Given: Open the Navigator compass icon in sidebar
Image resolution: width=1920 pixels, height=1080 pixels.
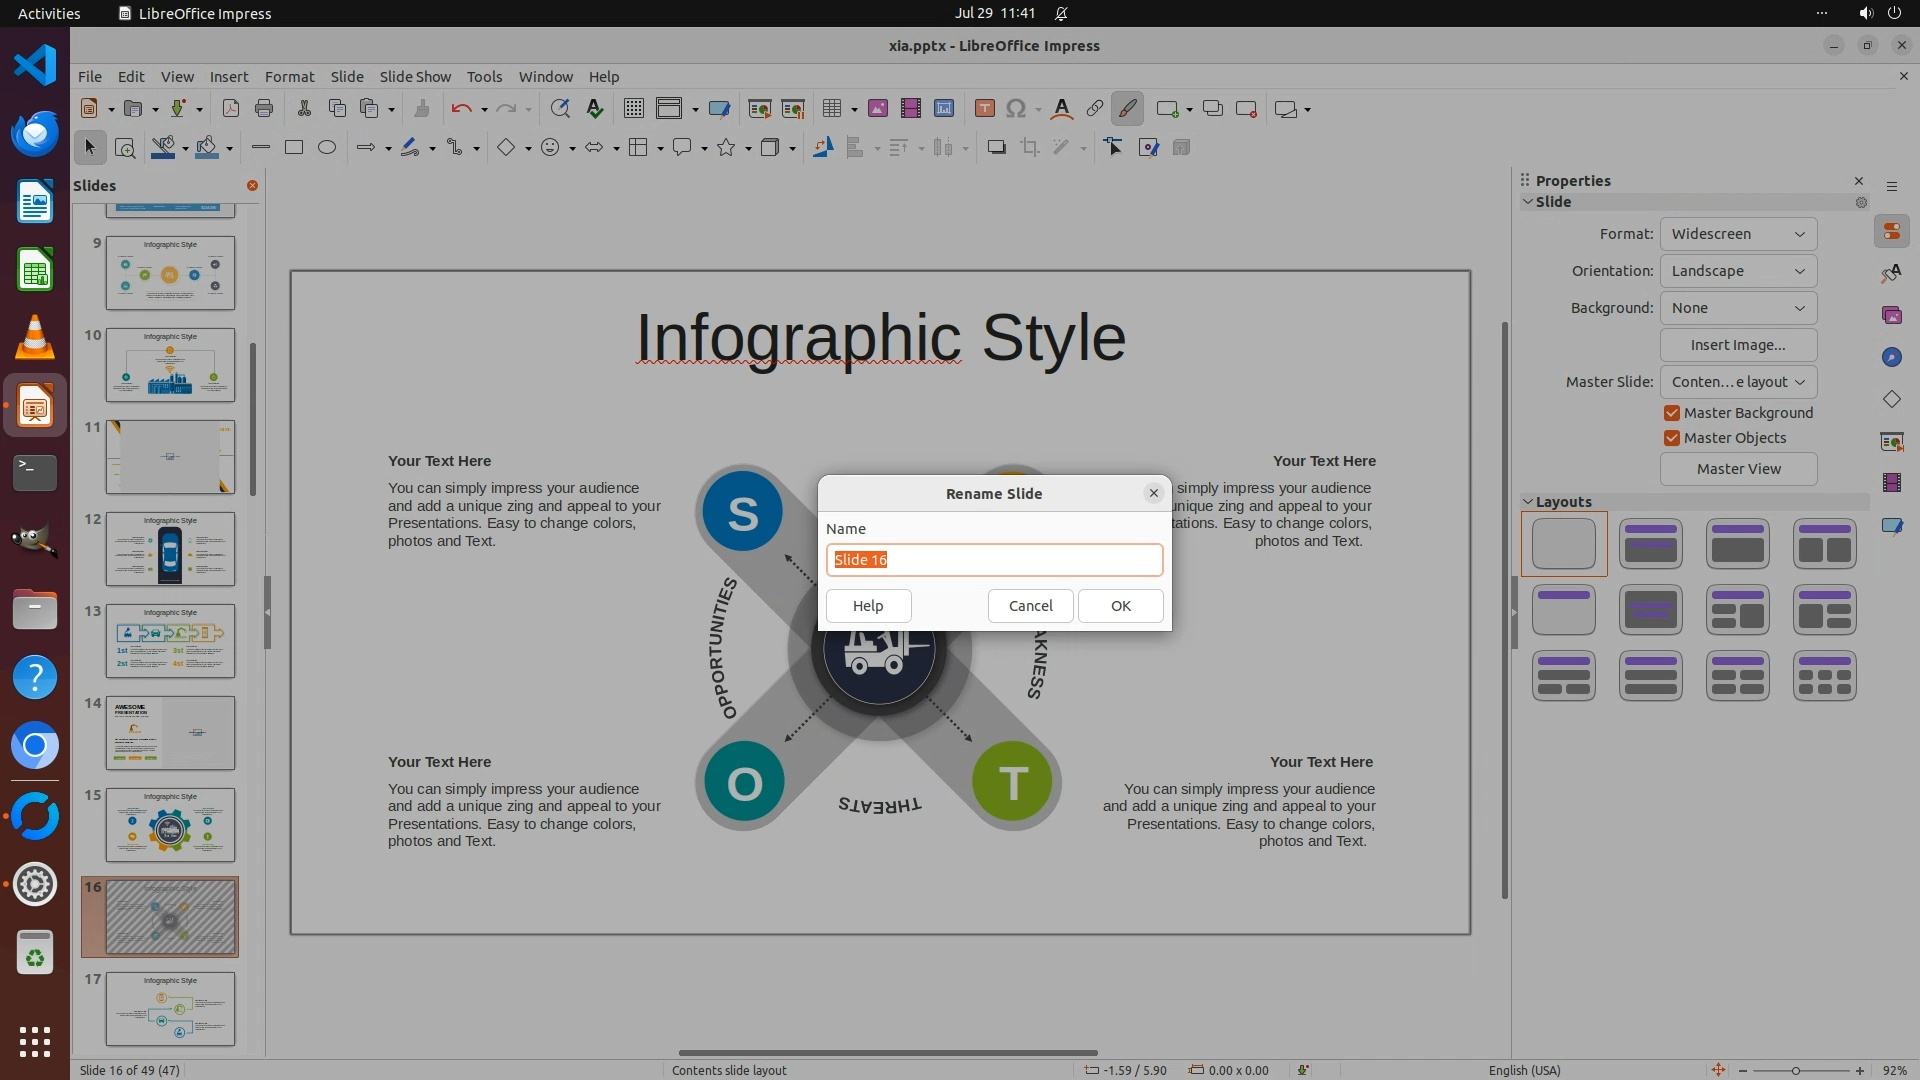Looking at the screenshot, I should (x=1891, y=358).
